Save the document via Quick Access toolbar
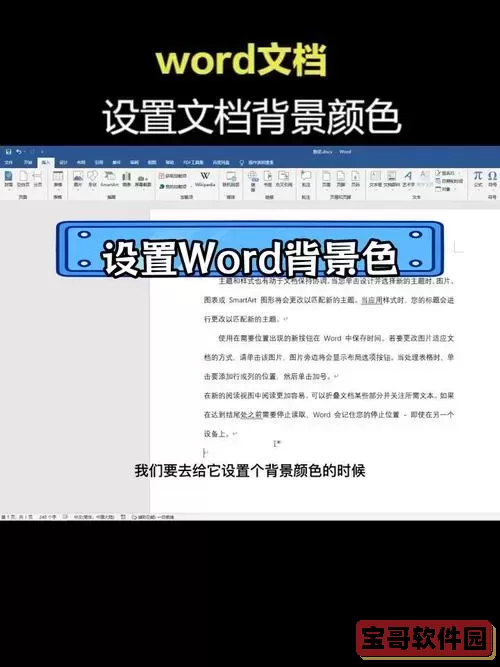Viewport: 500px width, 667px height. [8, 151]
